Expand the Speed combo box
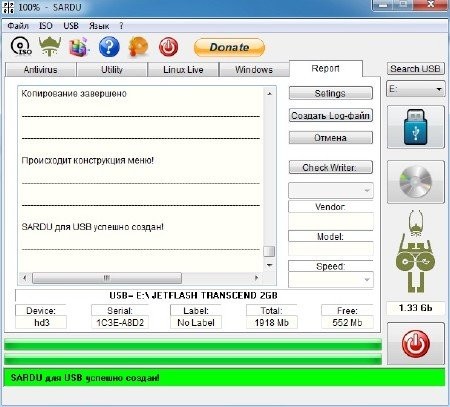Viewport: 450px width, 407px height. pos(331,280)
